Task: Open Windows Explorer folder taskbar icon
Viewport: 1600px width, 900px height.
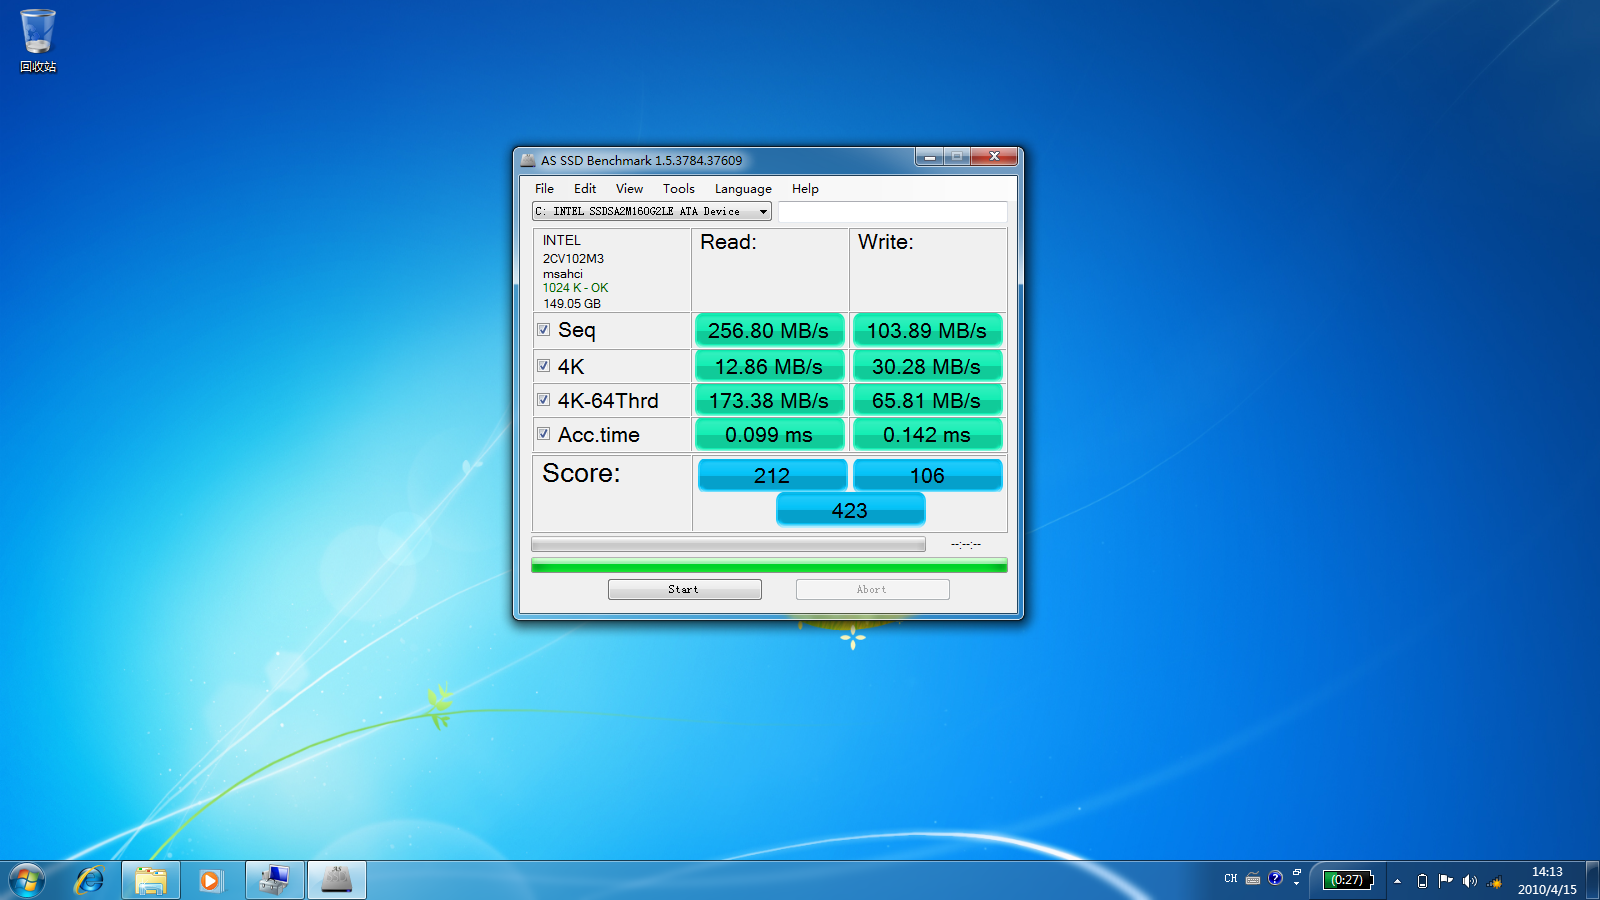Action: (x=151, y=880)
